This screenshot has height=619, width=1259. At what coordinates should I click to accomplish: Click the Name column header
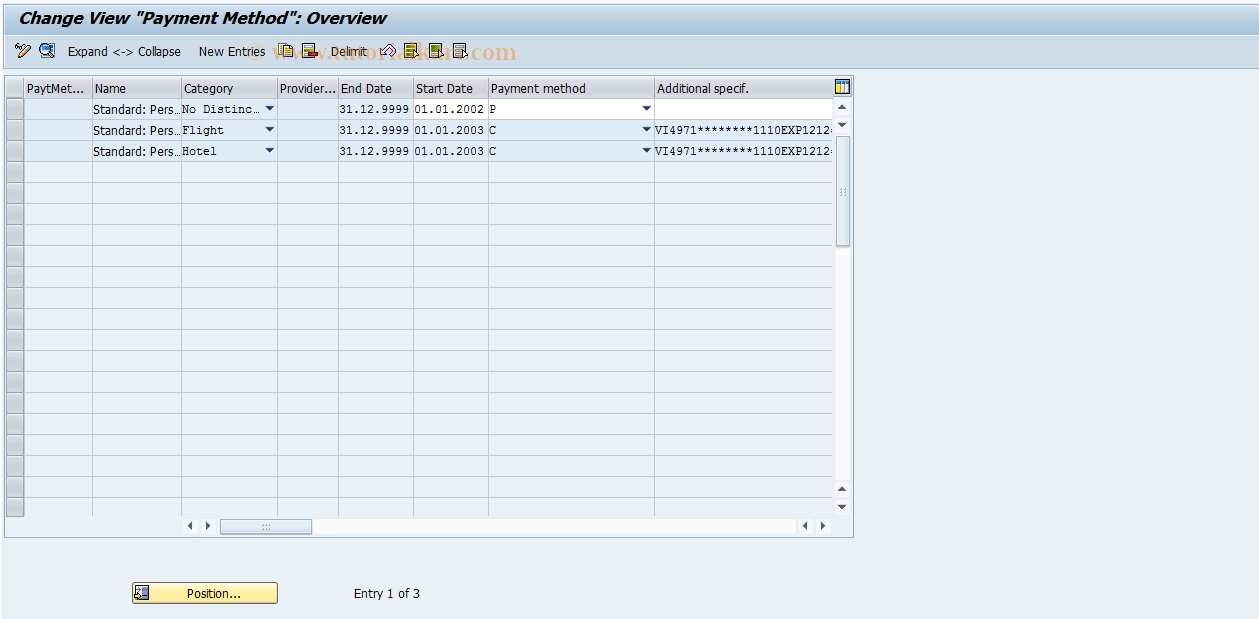[x=137, y=88]
